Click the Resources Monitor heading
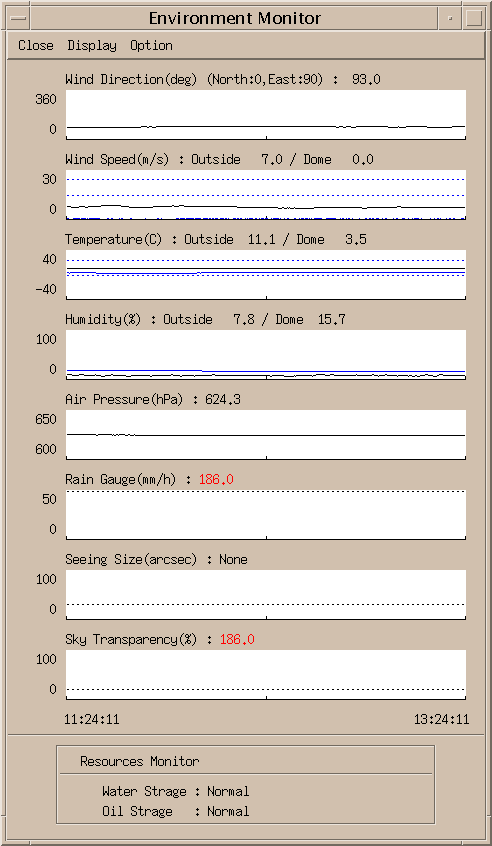492x846 pixels. point(140,761)
